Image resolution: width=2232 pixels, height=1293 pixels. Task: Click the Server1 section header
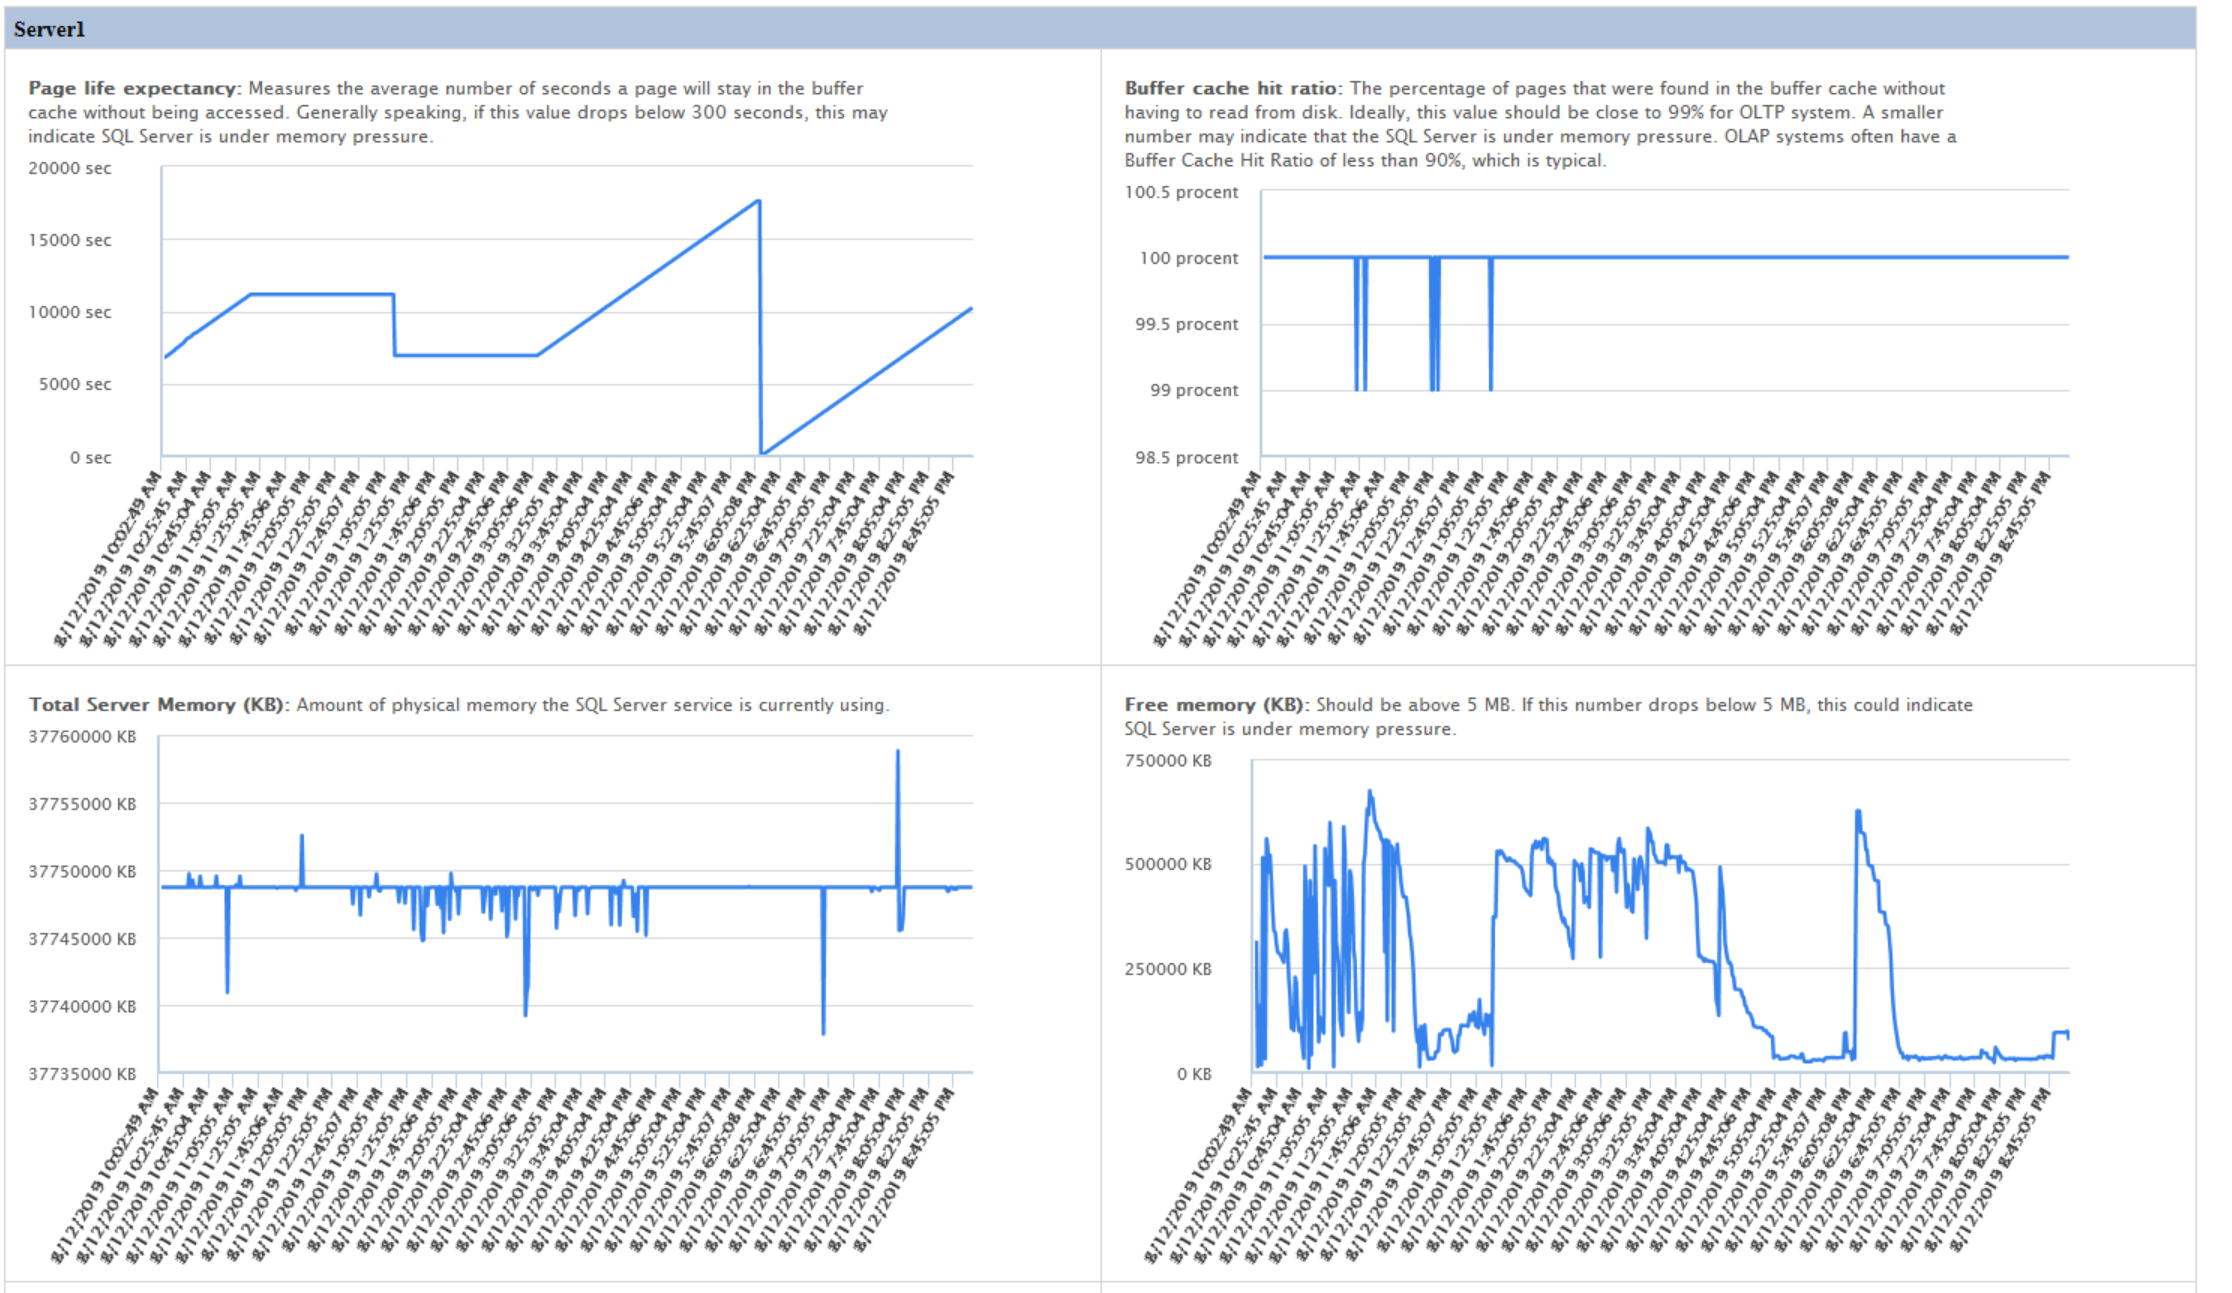point(50,29)
